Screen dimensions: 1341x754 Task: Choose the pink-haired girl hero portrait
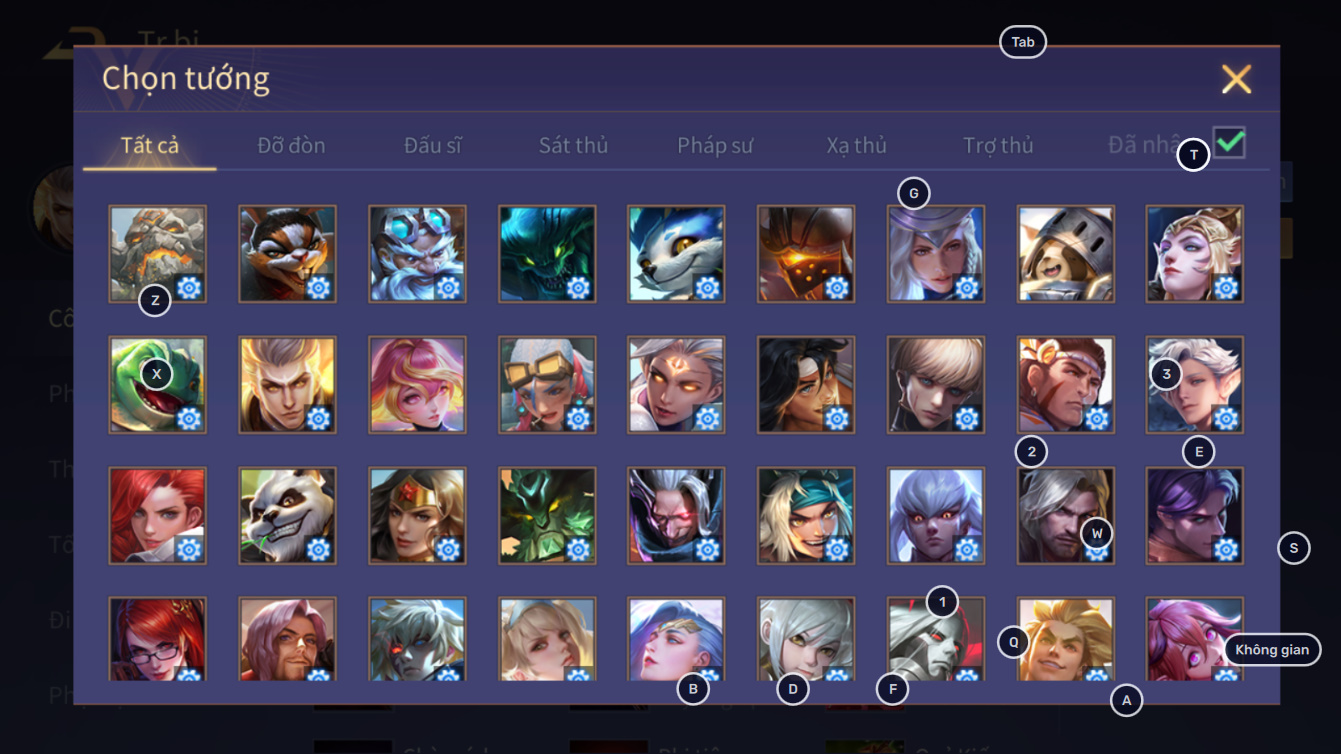[417, 385]
